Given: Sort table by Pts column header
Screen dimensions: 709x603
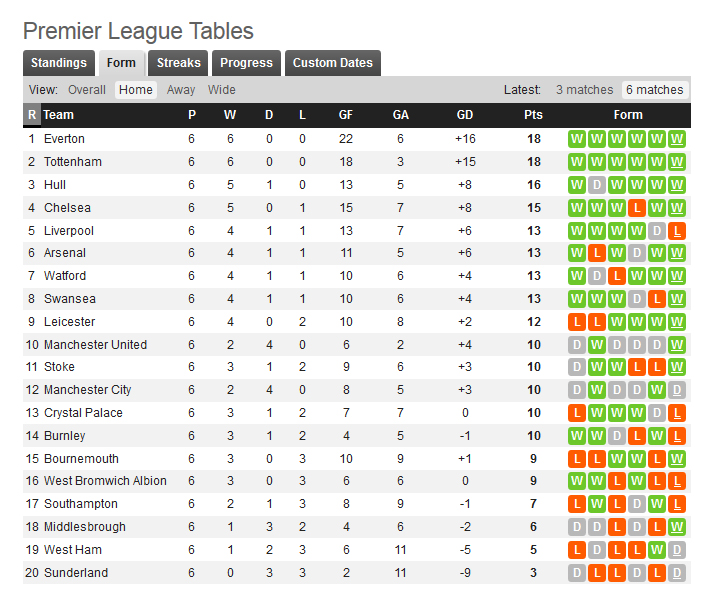Looking at the screenshot, I should click(x=533, y=115).
